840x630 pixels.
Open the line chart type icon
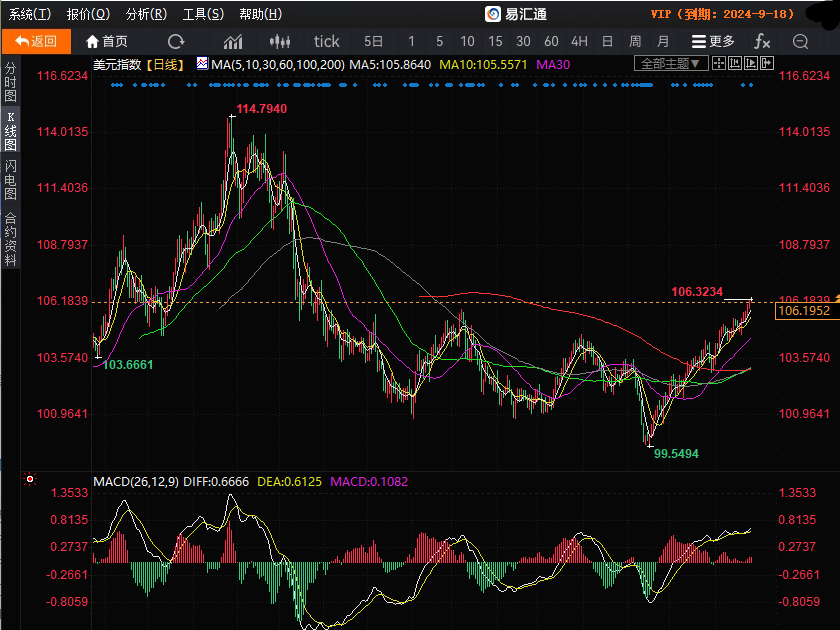233,41
